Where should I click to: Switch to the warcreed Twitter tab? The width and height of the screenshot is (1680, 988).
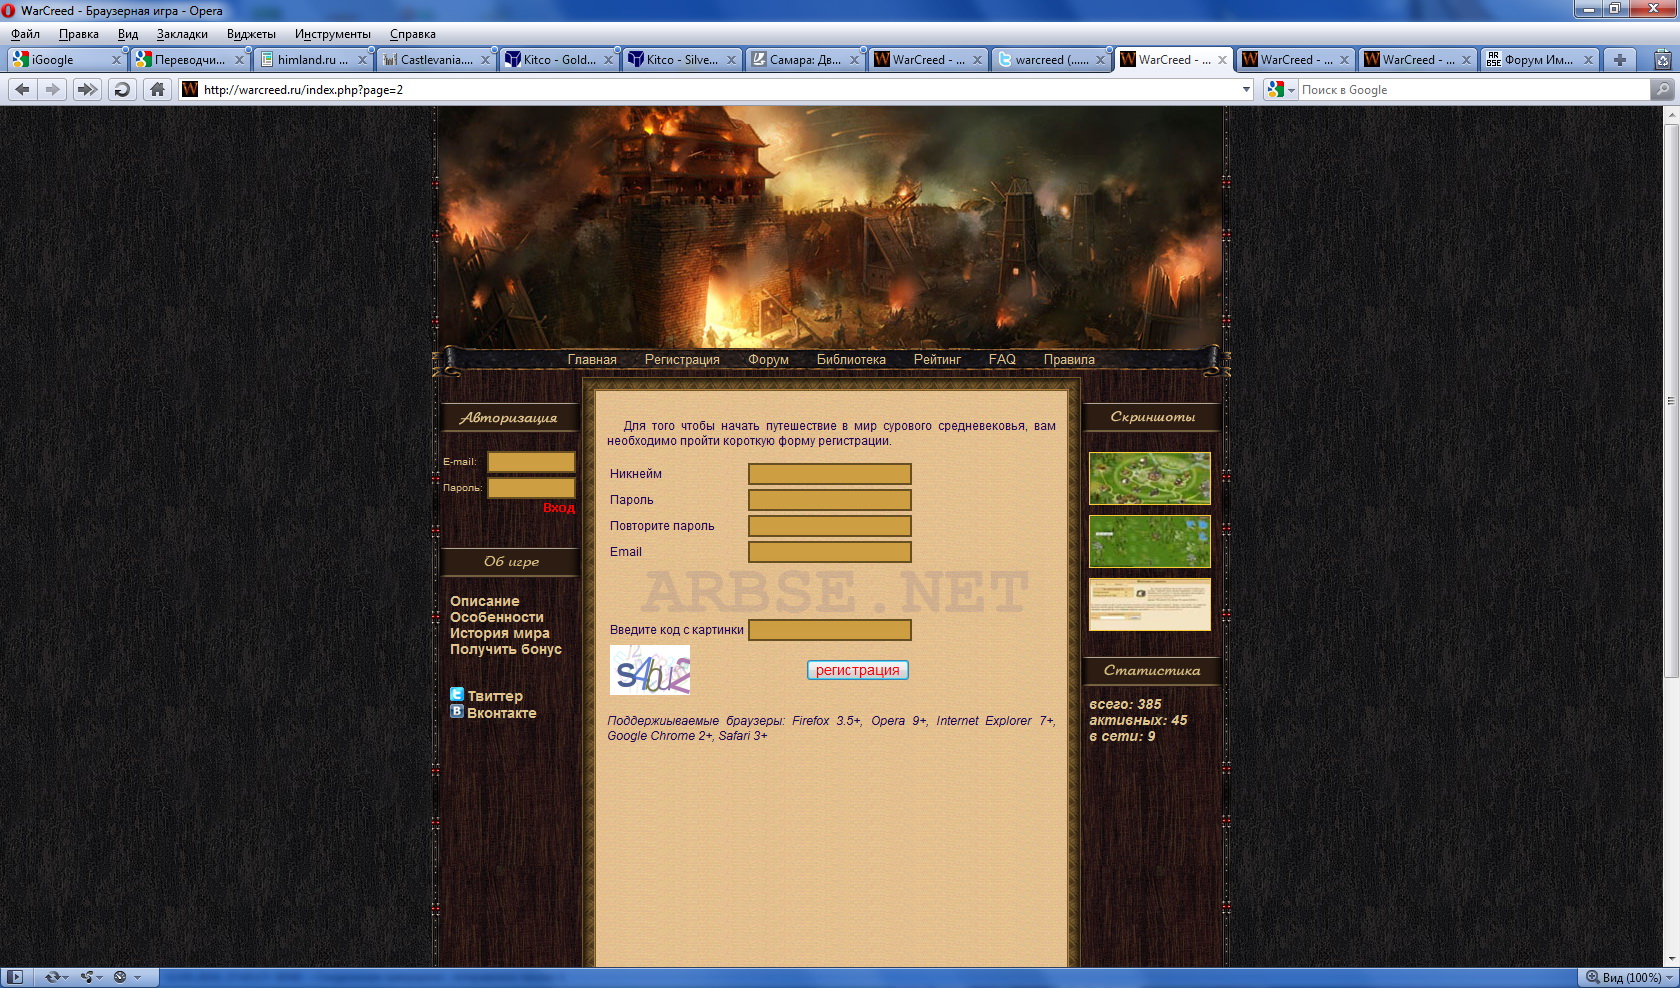tap(1051, 60)
